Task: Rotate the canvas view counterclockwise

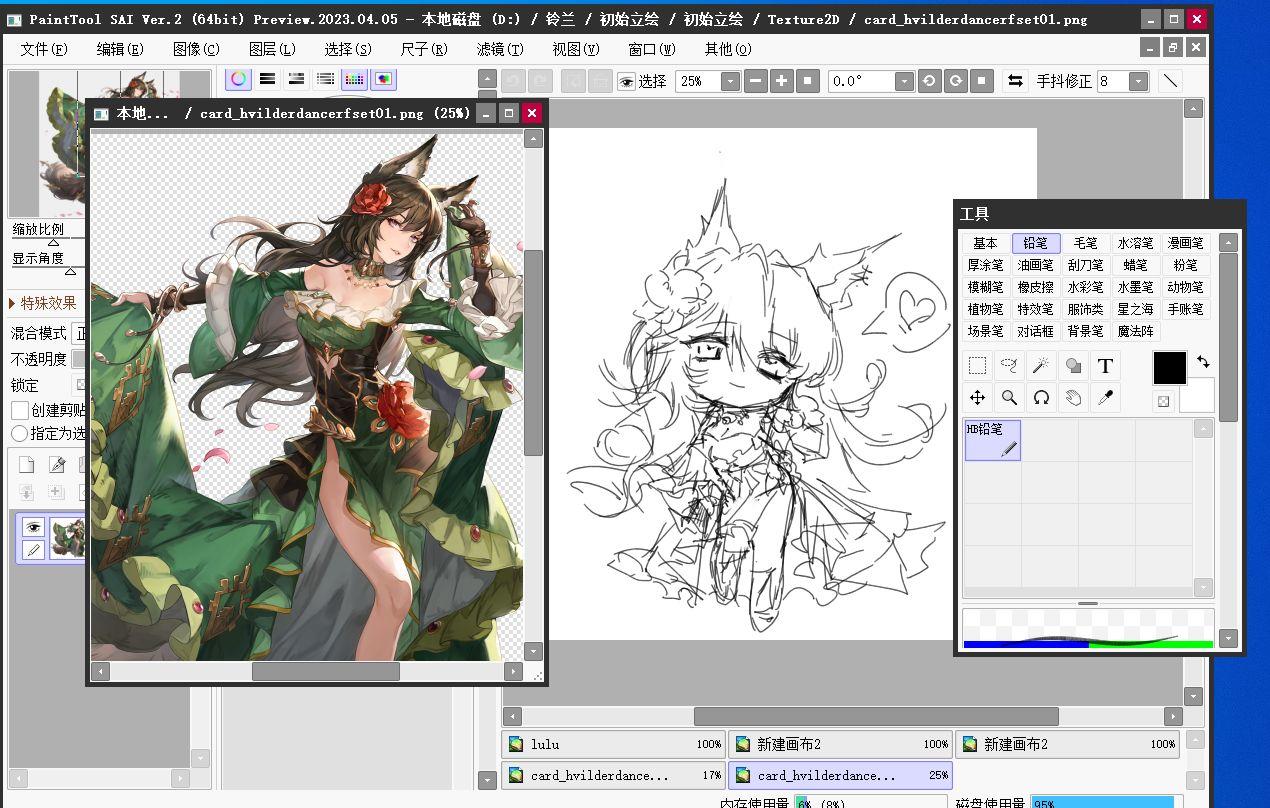Action: [x=929, y=81]
